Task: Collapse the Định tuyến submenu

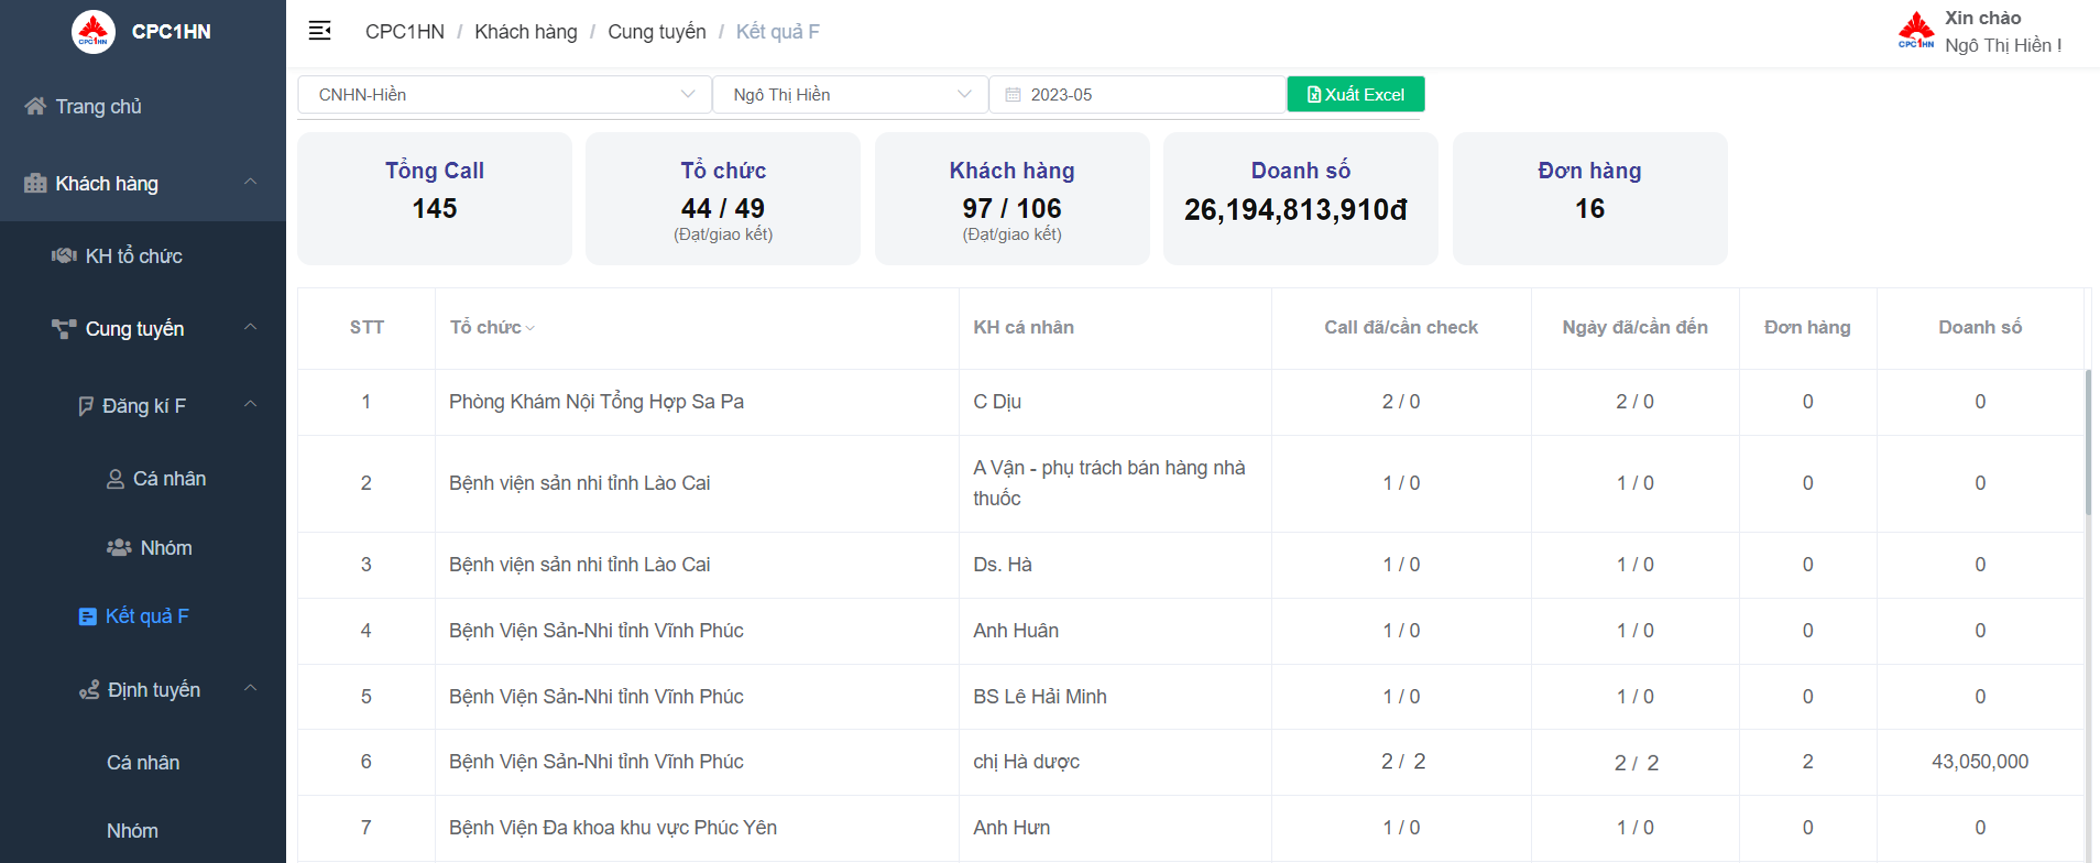Action: click(x=250, y=689)
